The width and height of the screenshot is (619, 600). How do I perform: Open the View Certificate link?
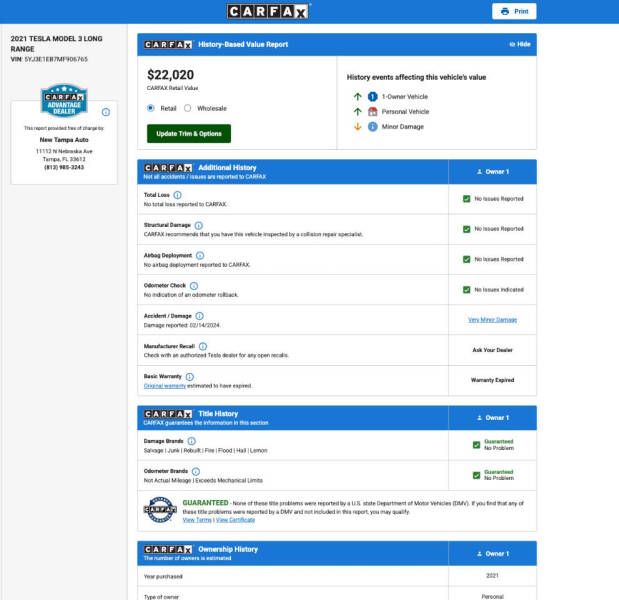coord(235,520)
